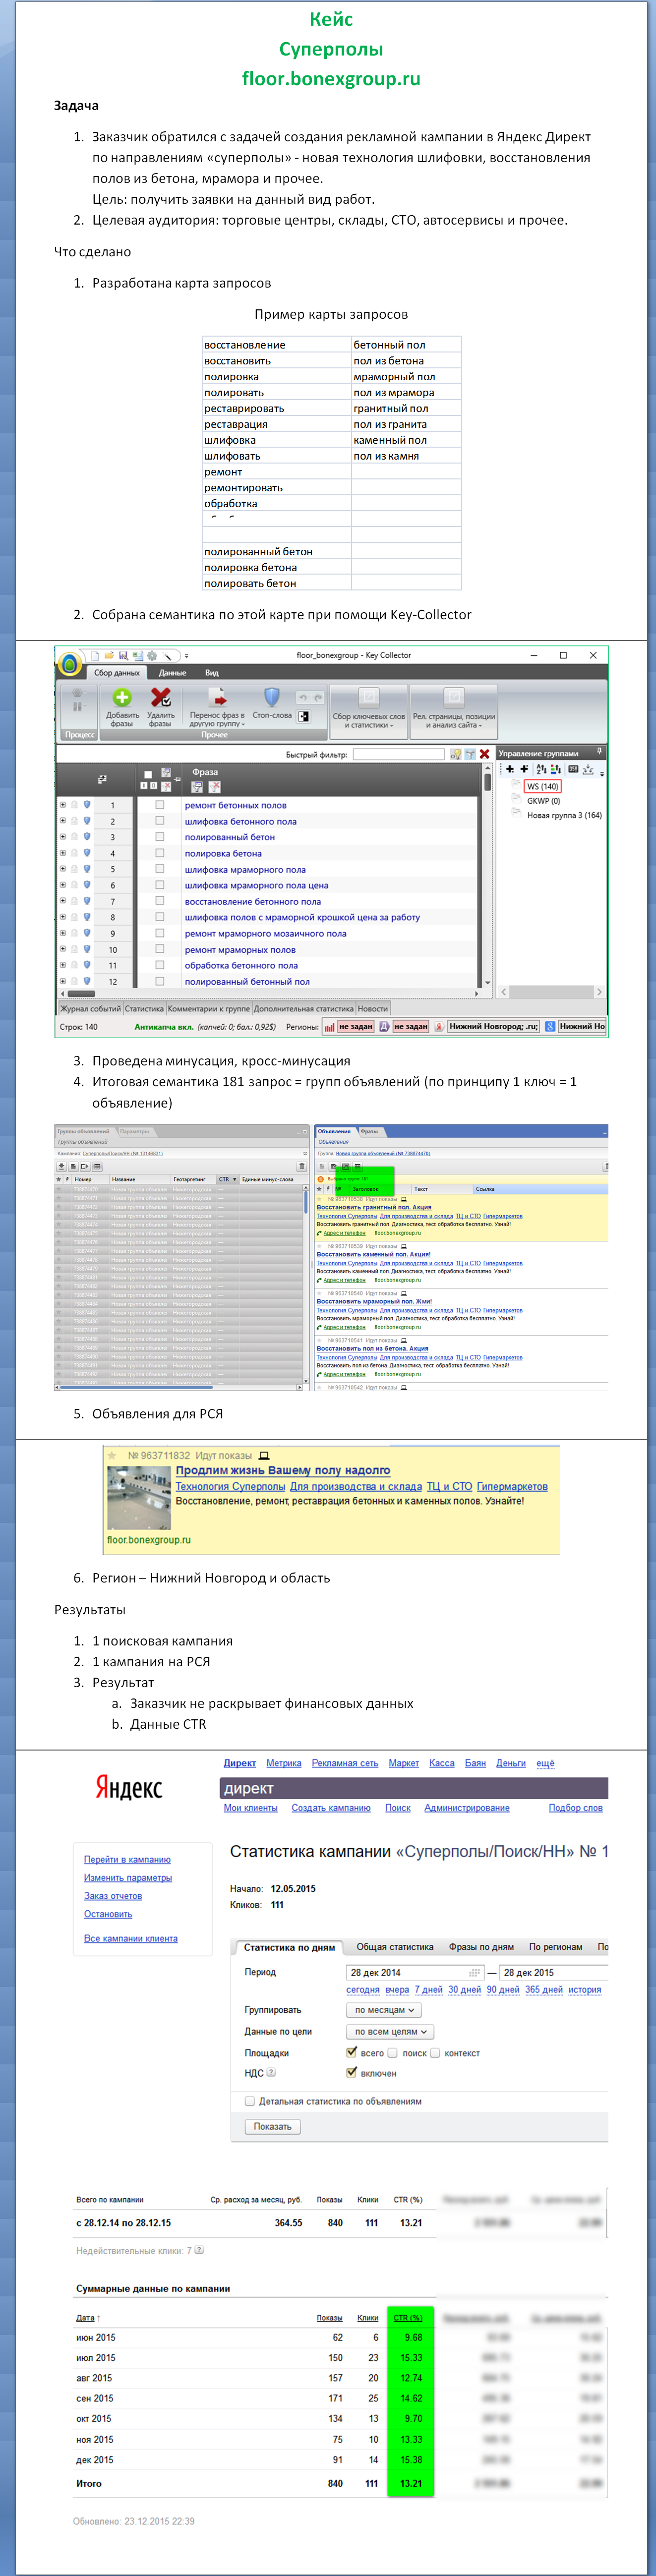Open the Журнал событий bottom tab
The width and height of the screenshot is (656, 2576).
coord(90,1008)
